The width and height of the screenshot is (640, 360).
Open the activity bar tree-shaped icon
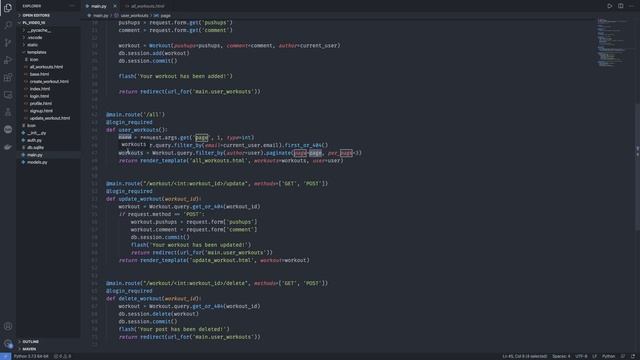click(8, 112)
